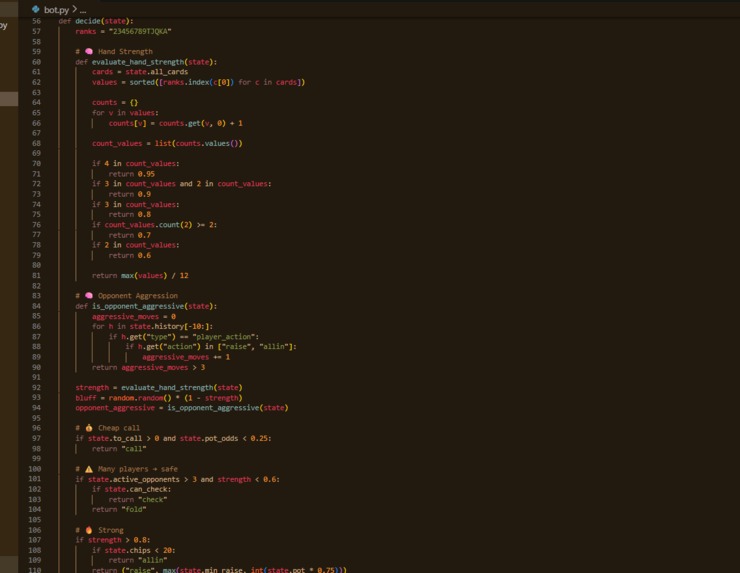Click 'def is_opponent_aggressive(state):' definition
Screen dimensions: 740x573
[x=146, y=306]
